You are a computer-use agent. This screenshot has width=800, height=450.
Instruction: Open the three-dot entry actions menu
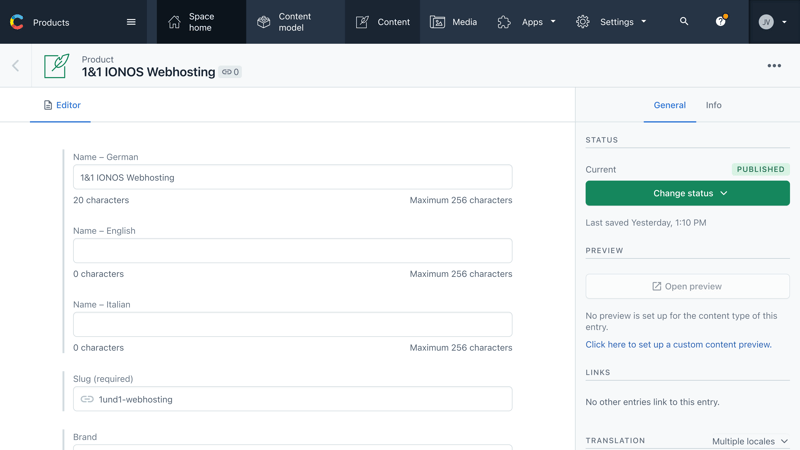(x=774, y=66)
